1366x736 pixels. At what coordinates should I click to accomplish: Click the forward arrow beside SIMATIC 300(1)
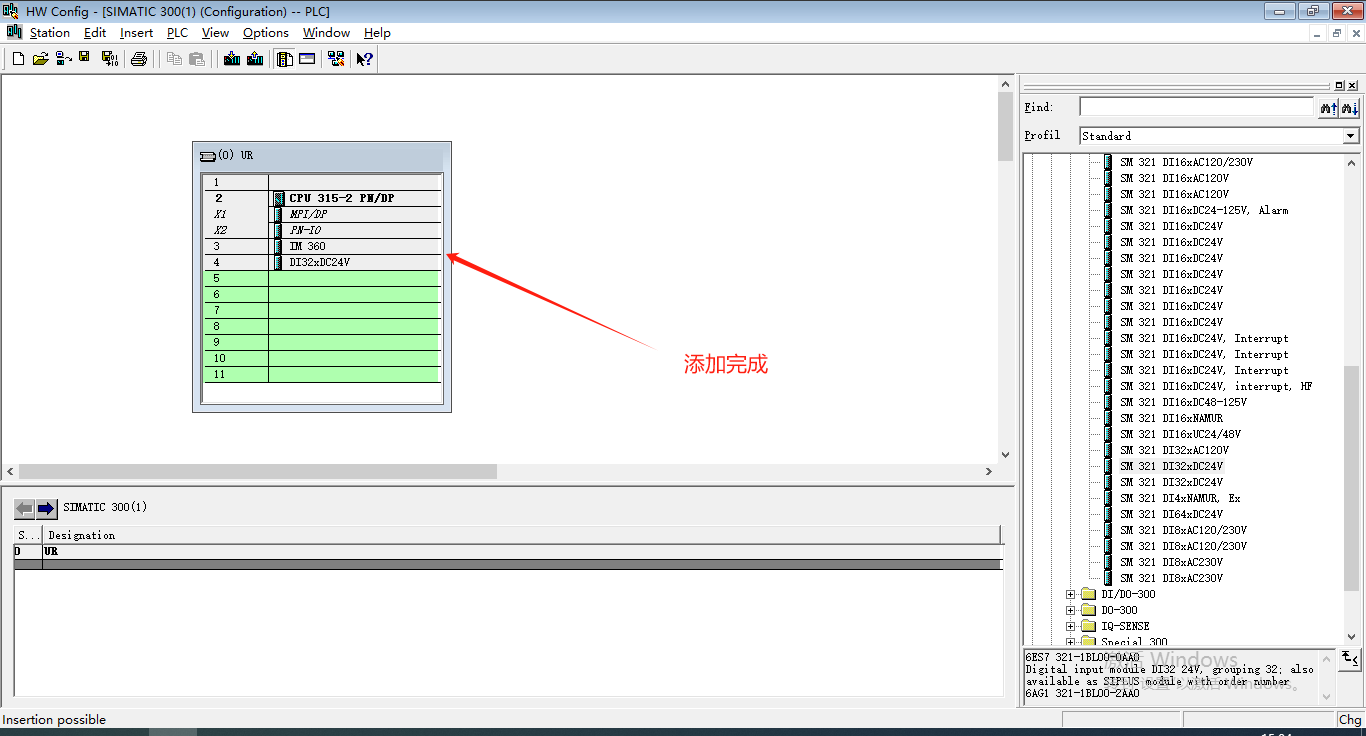click(46, 508)
